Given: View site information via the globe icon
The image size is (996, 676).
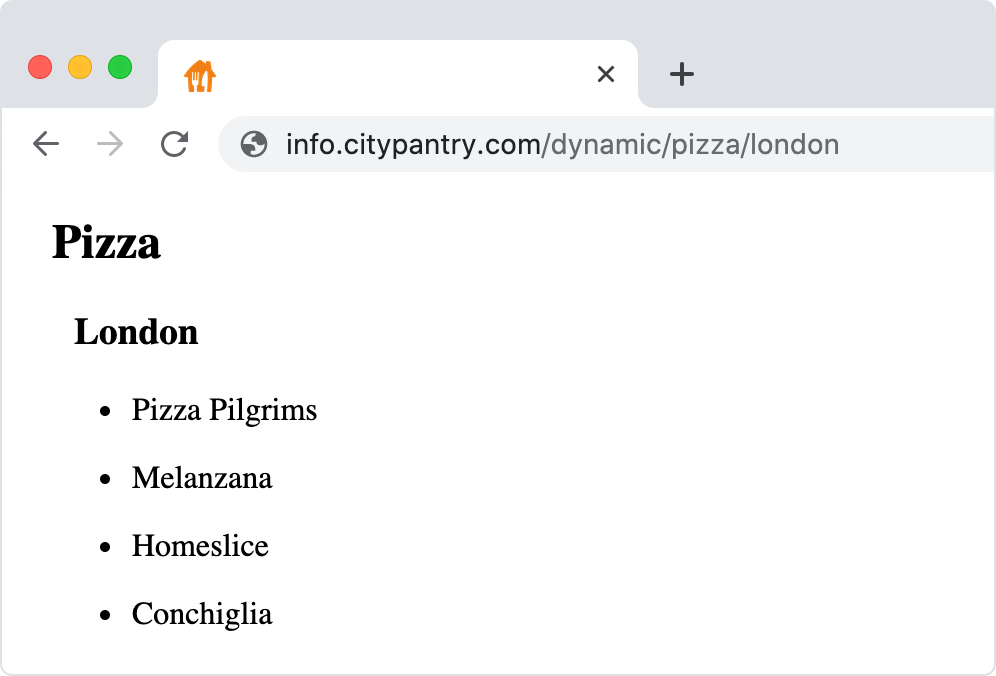Looking at the screenshot, I should click(x=254, y=144).
